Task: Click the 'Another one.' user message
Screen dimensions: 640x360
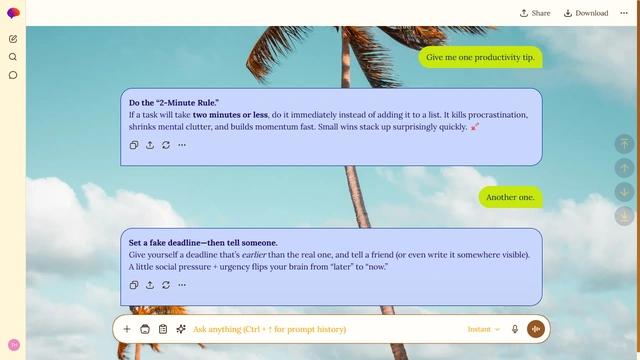Action: (510, 197)
